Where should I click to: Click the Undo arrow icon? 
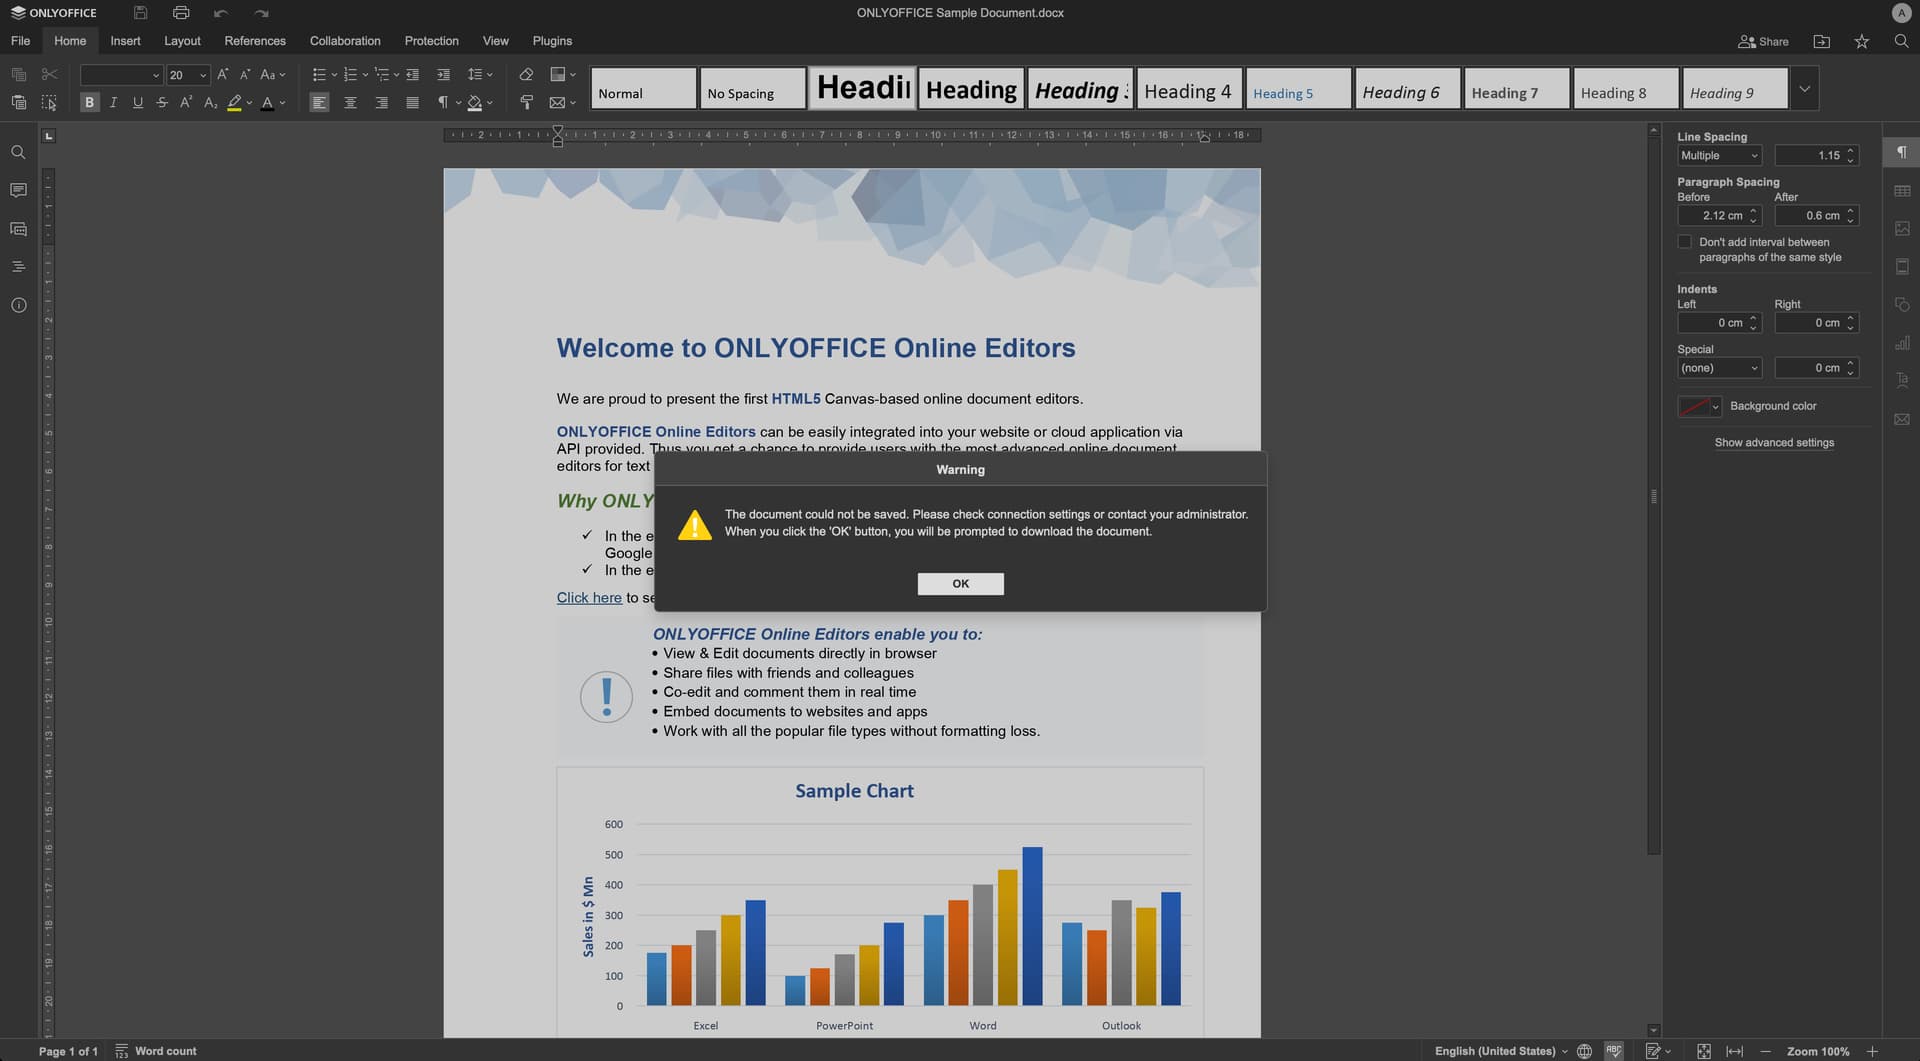pos(221,13)
